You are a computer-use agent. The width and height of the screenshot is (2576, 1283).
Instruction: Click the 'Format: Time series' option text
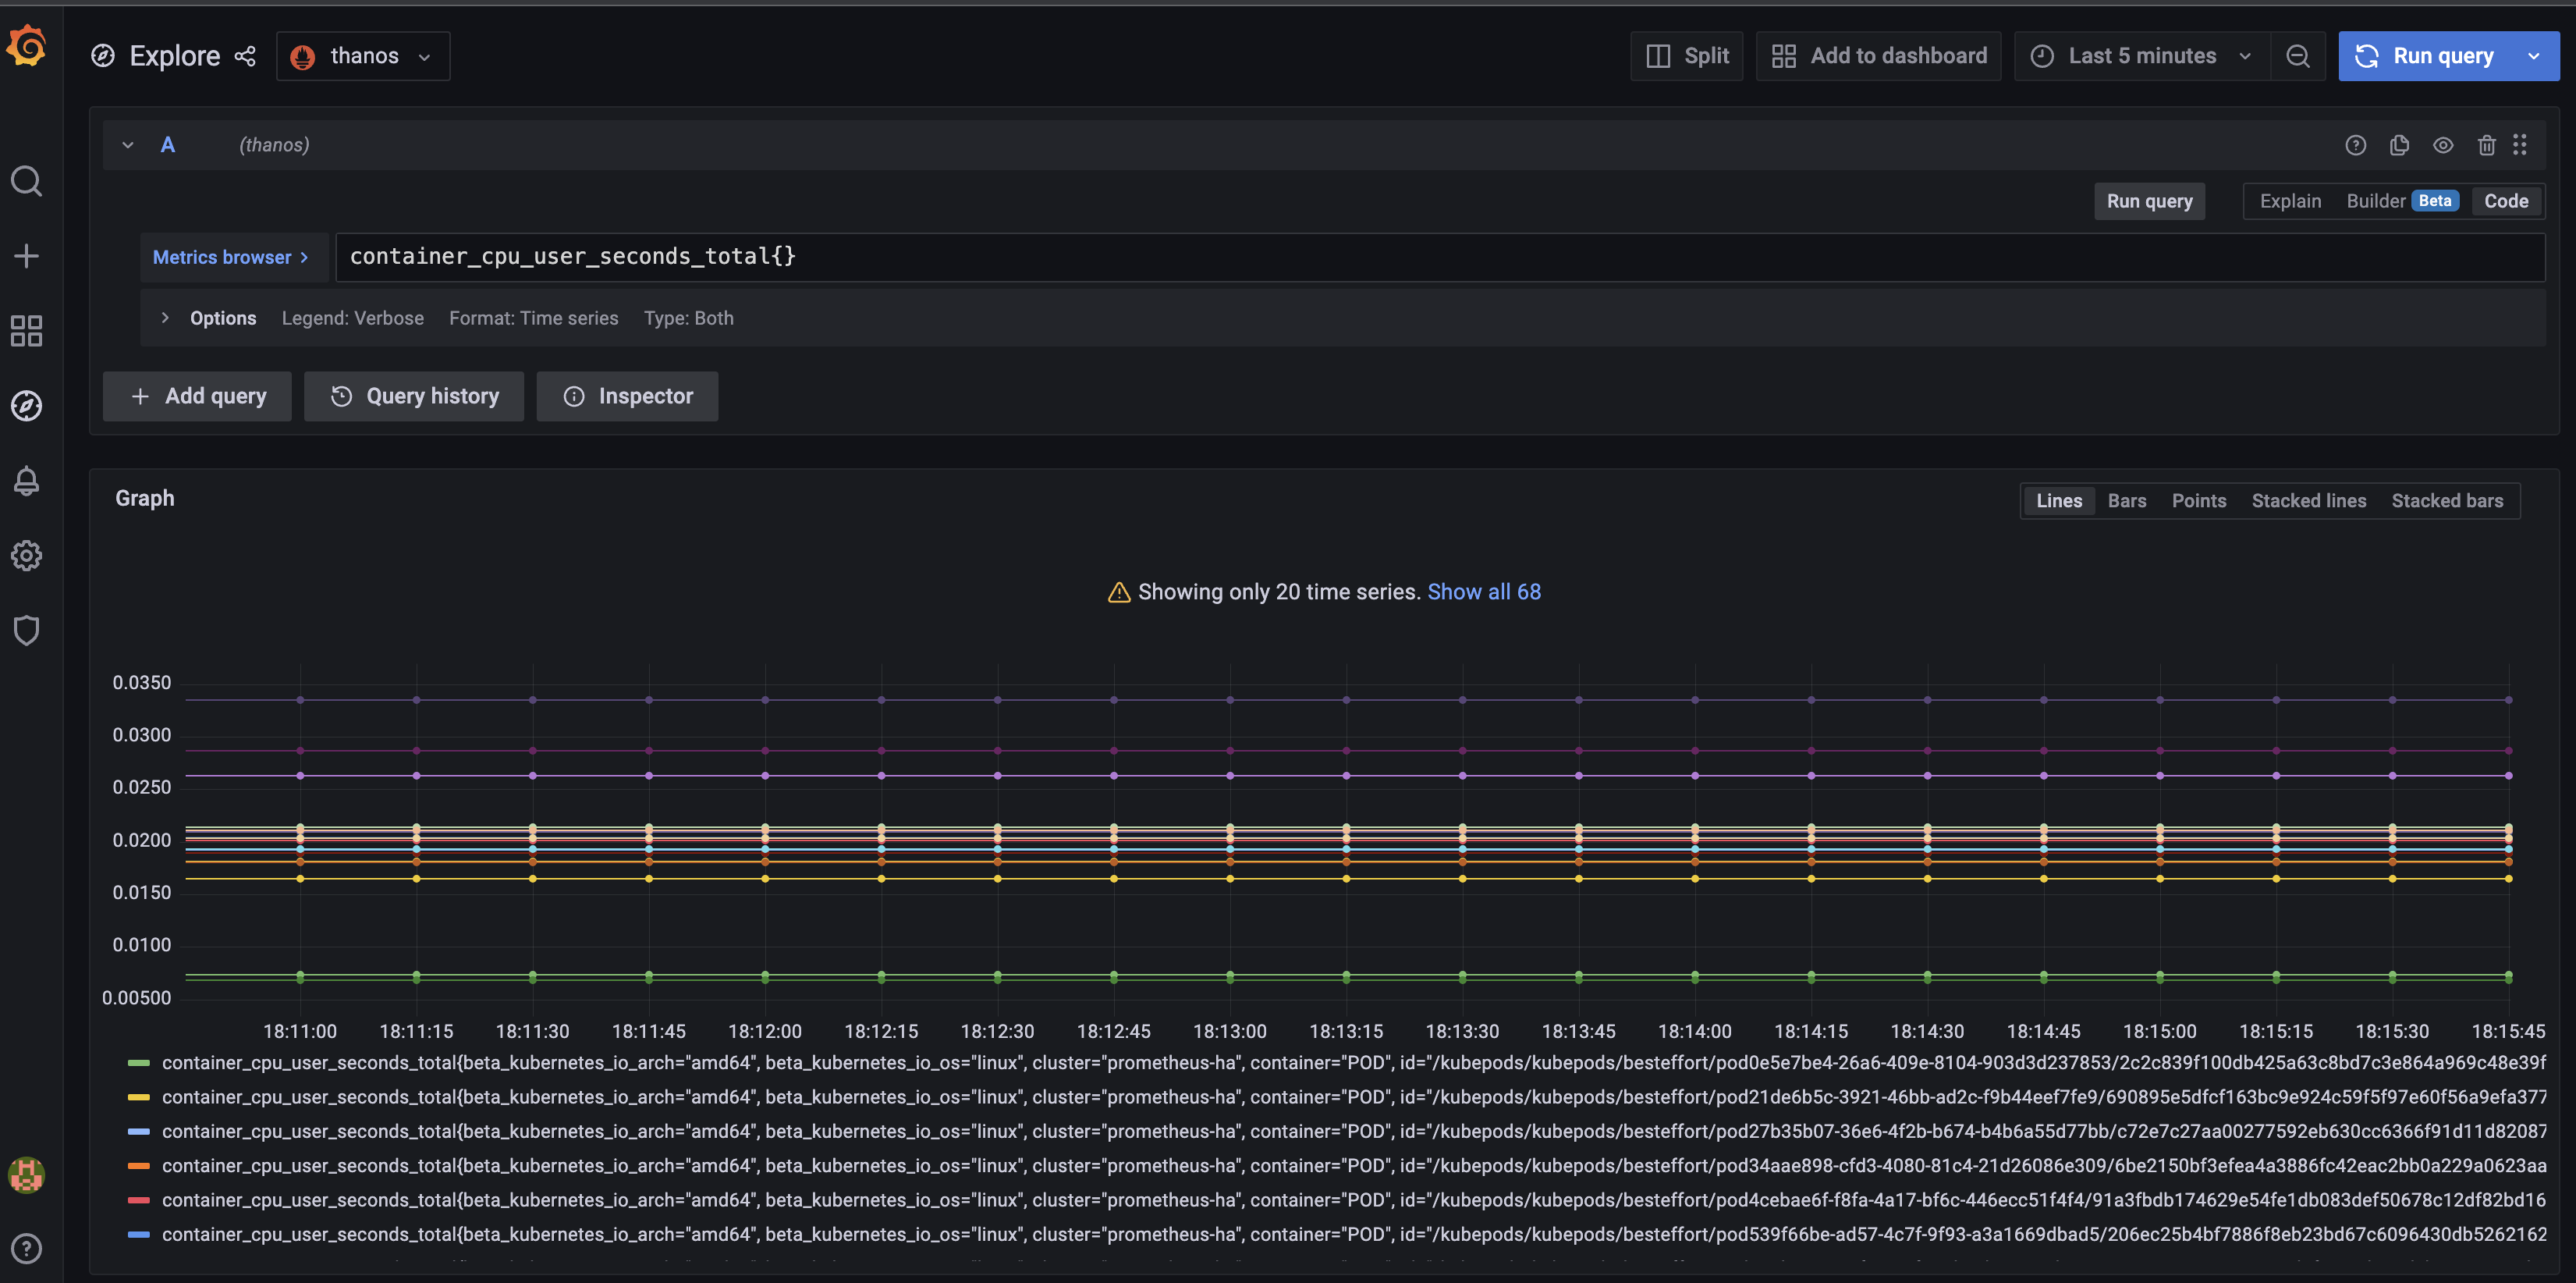pyautogui.click(x=534, y=318)
